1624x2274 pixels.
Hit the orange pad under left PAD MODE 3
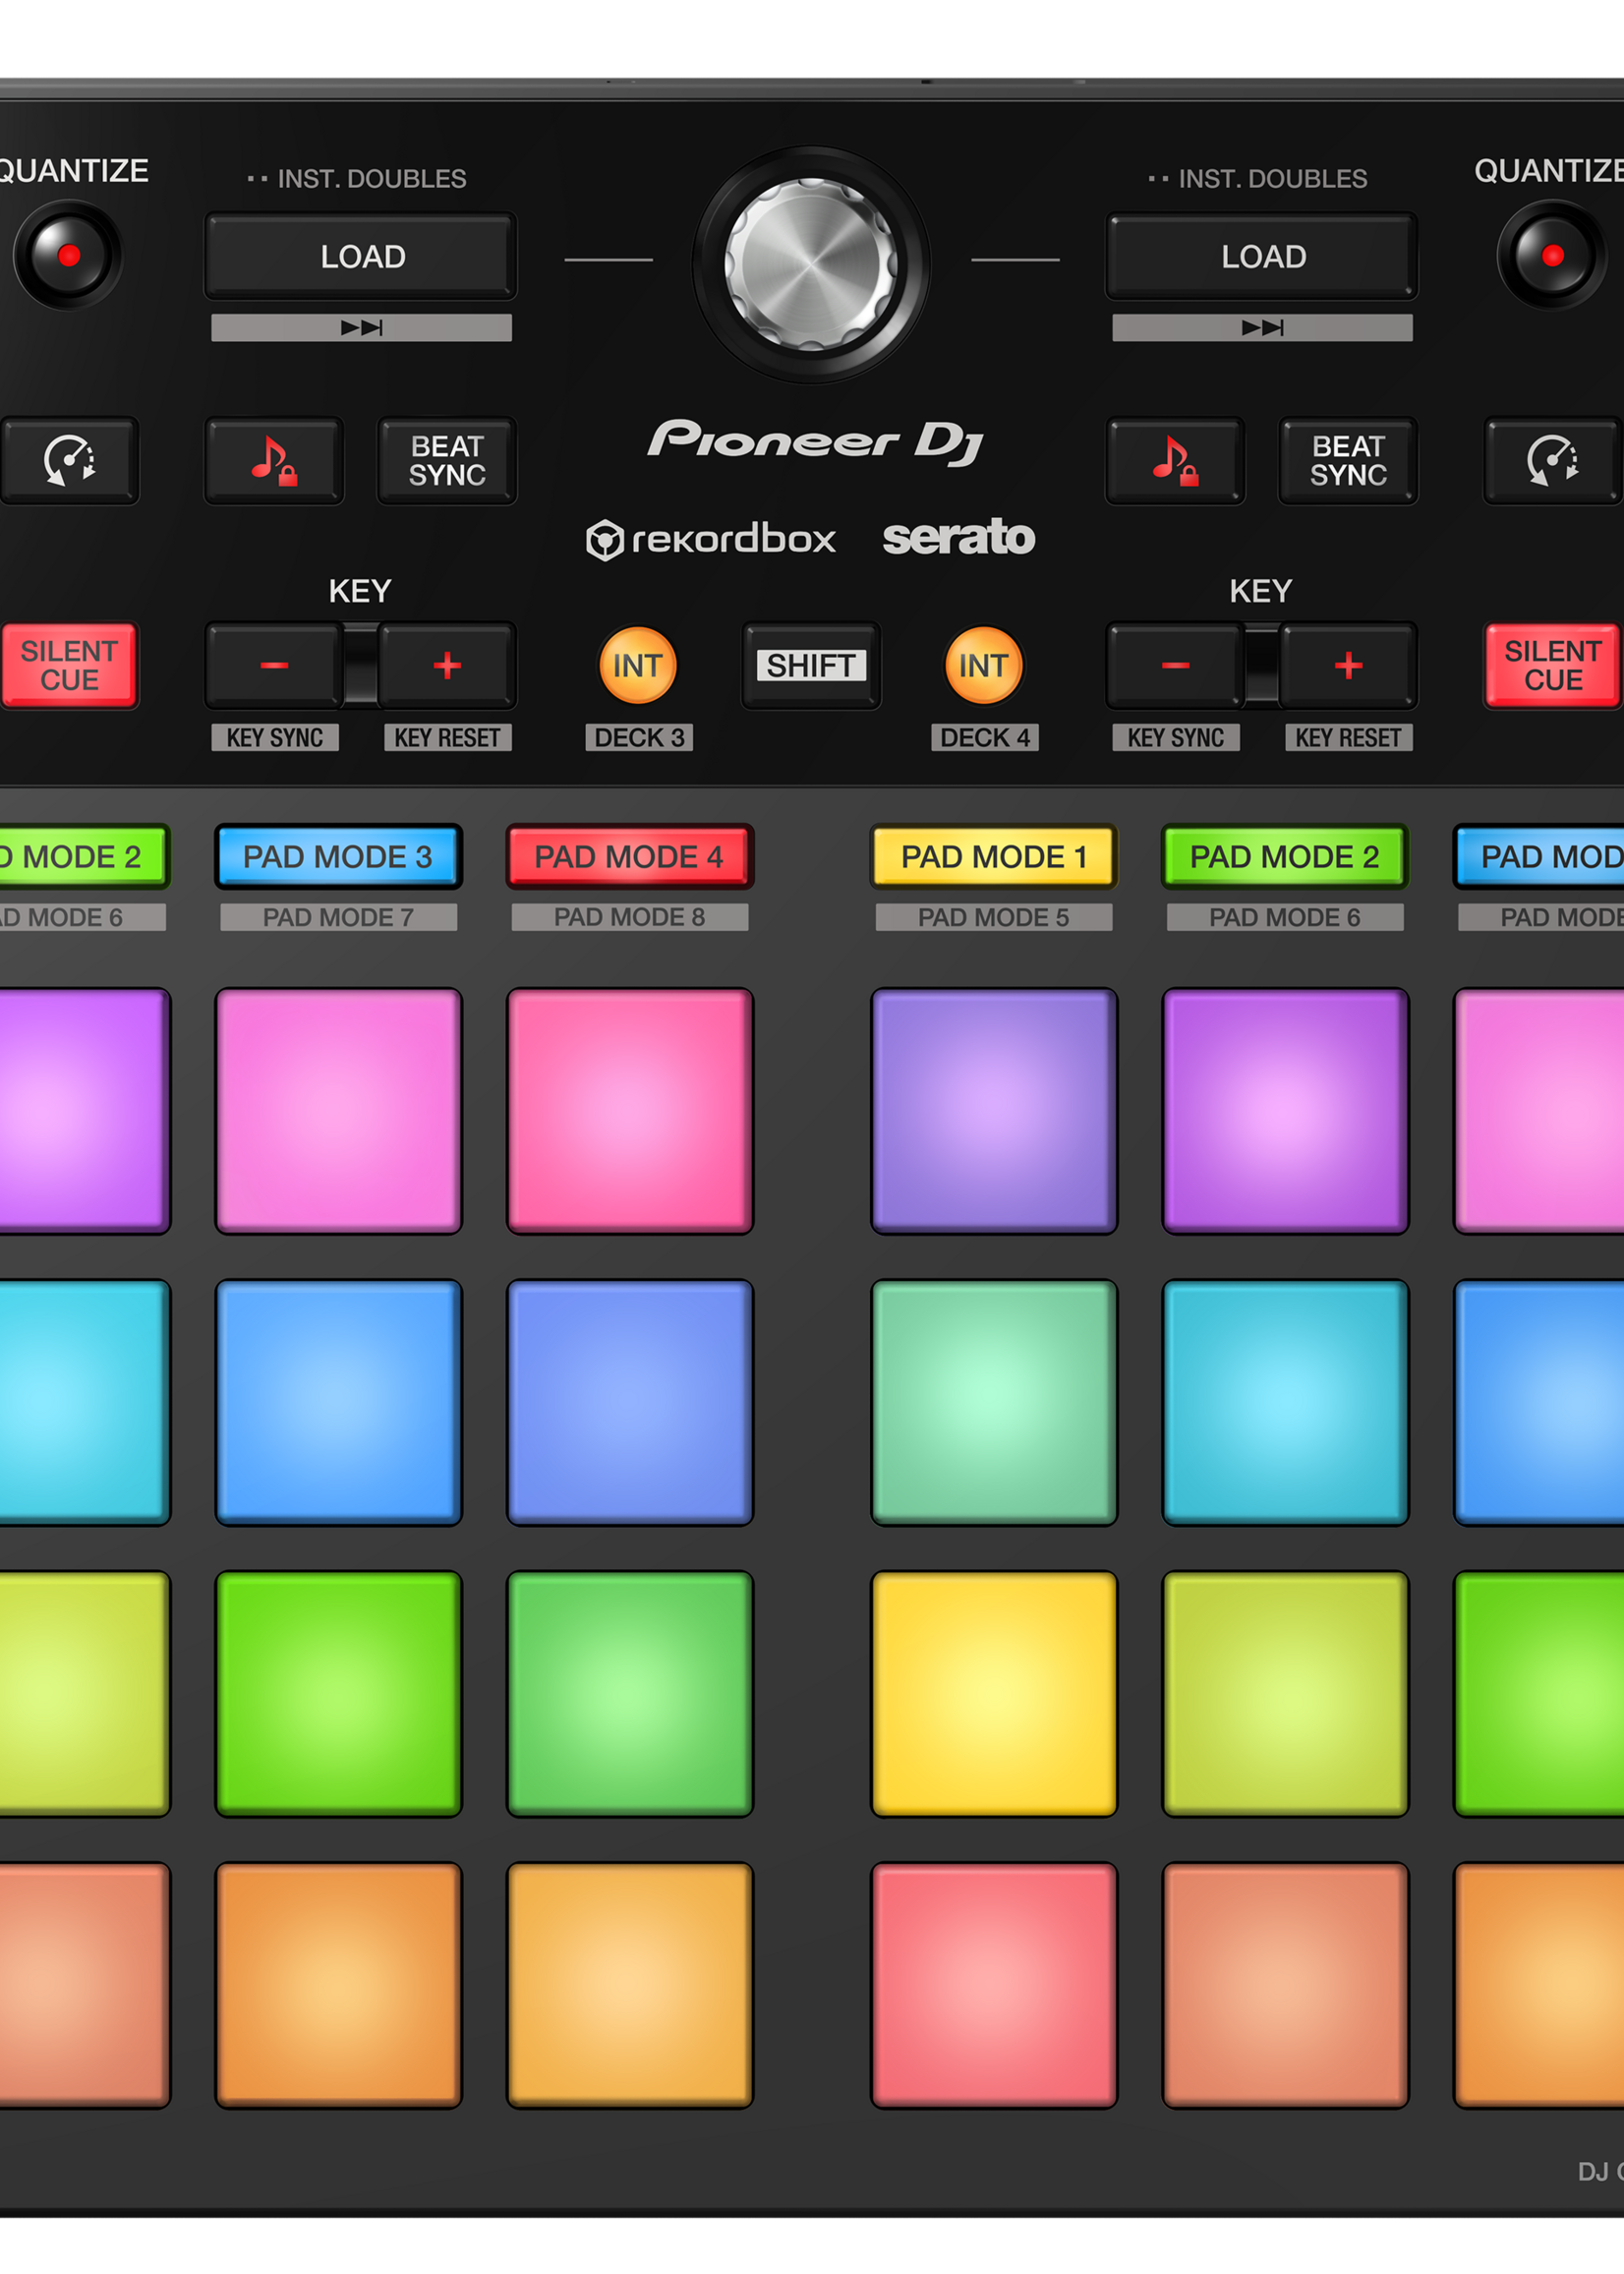coord(339,1984)
